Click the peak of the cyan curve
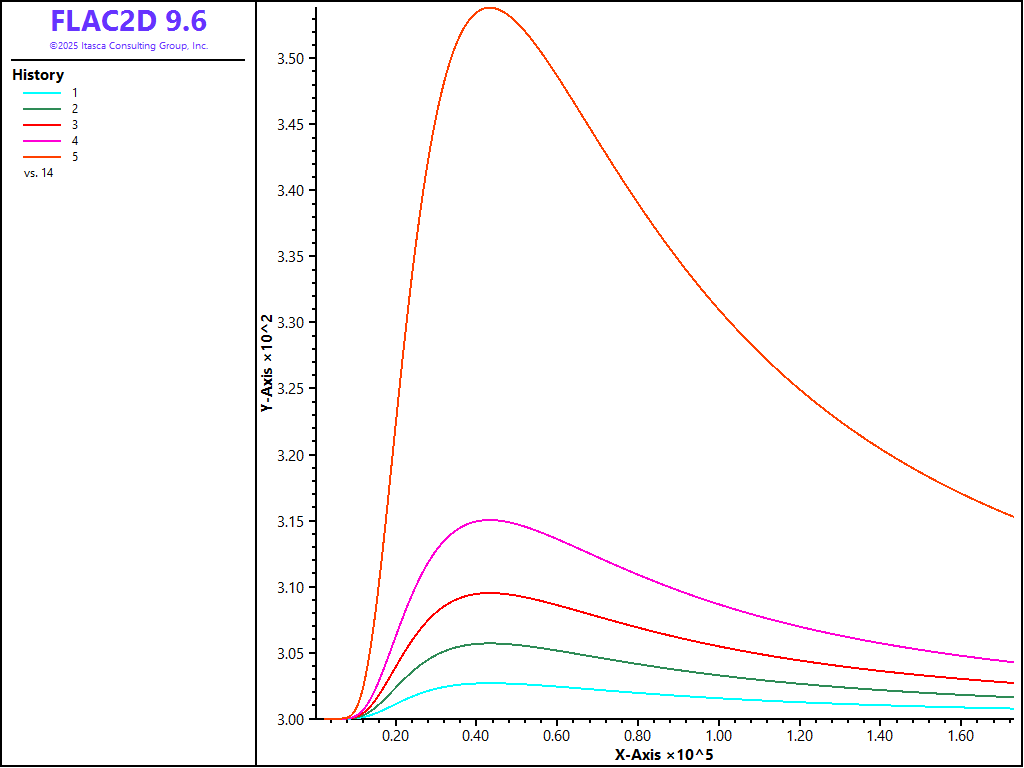Image resolution: width=1024 pixels, height=768 pixels. (488, 682)
